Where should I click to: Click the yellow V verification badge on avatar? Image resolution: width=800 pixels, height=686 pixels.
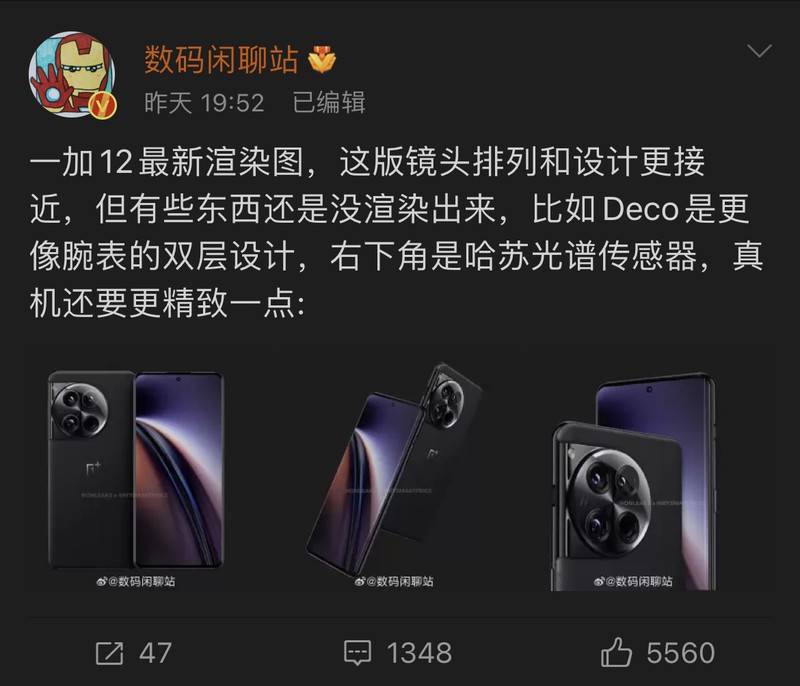click(x=103, y=105)
